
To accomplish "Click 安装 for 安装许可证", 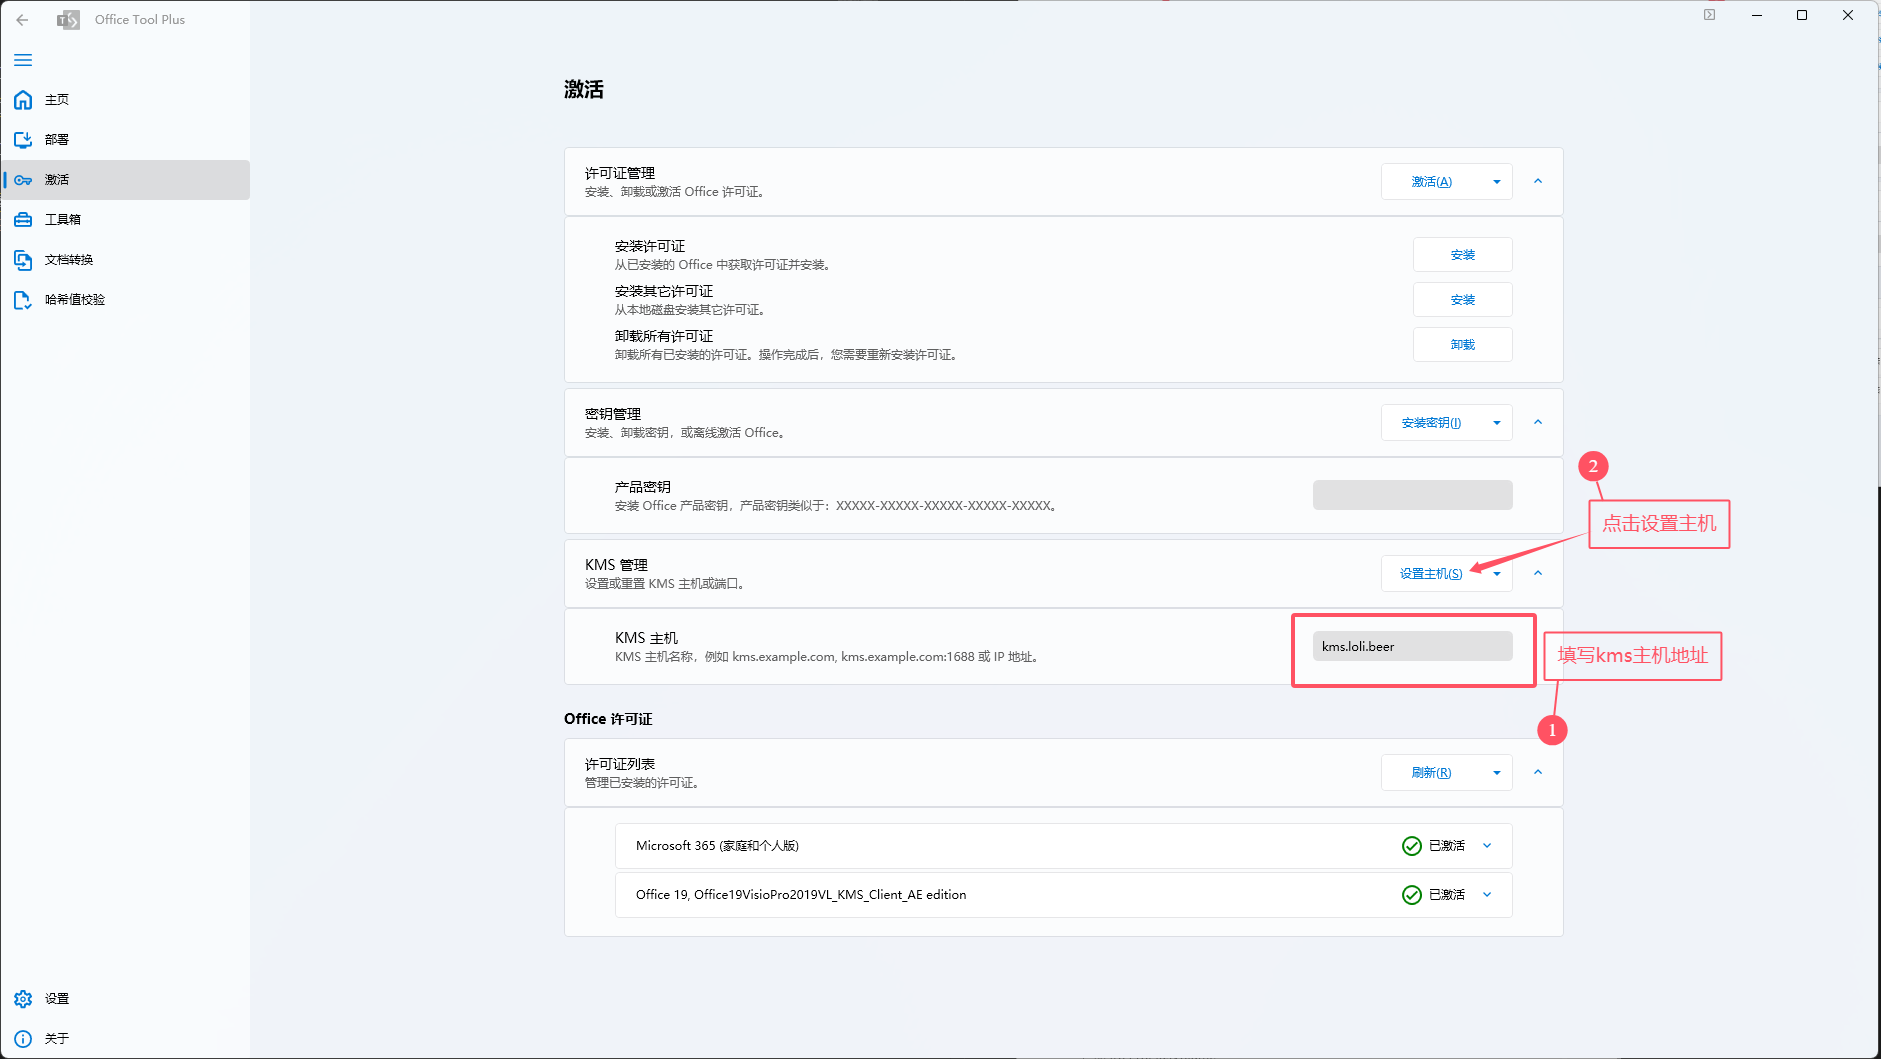I will click(1463, 255).
